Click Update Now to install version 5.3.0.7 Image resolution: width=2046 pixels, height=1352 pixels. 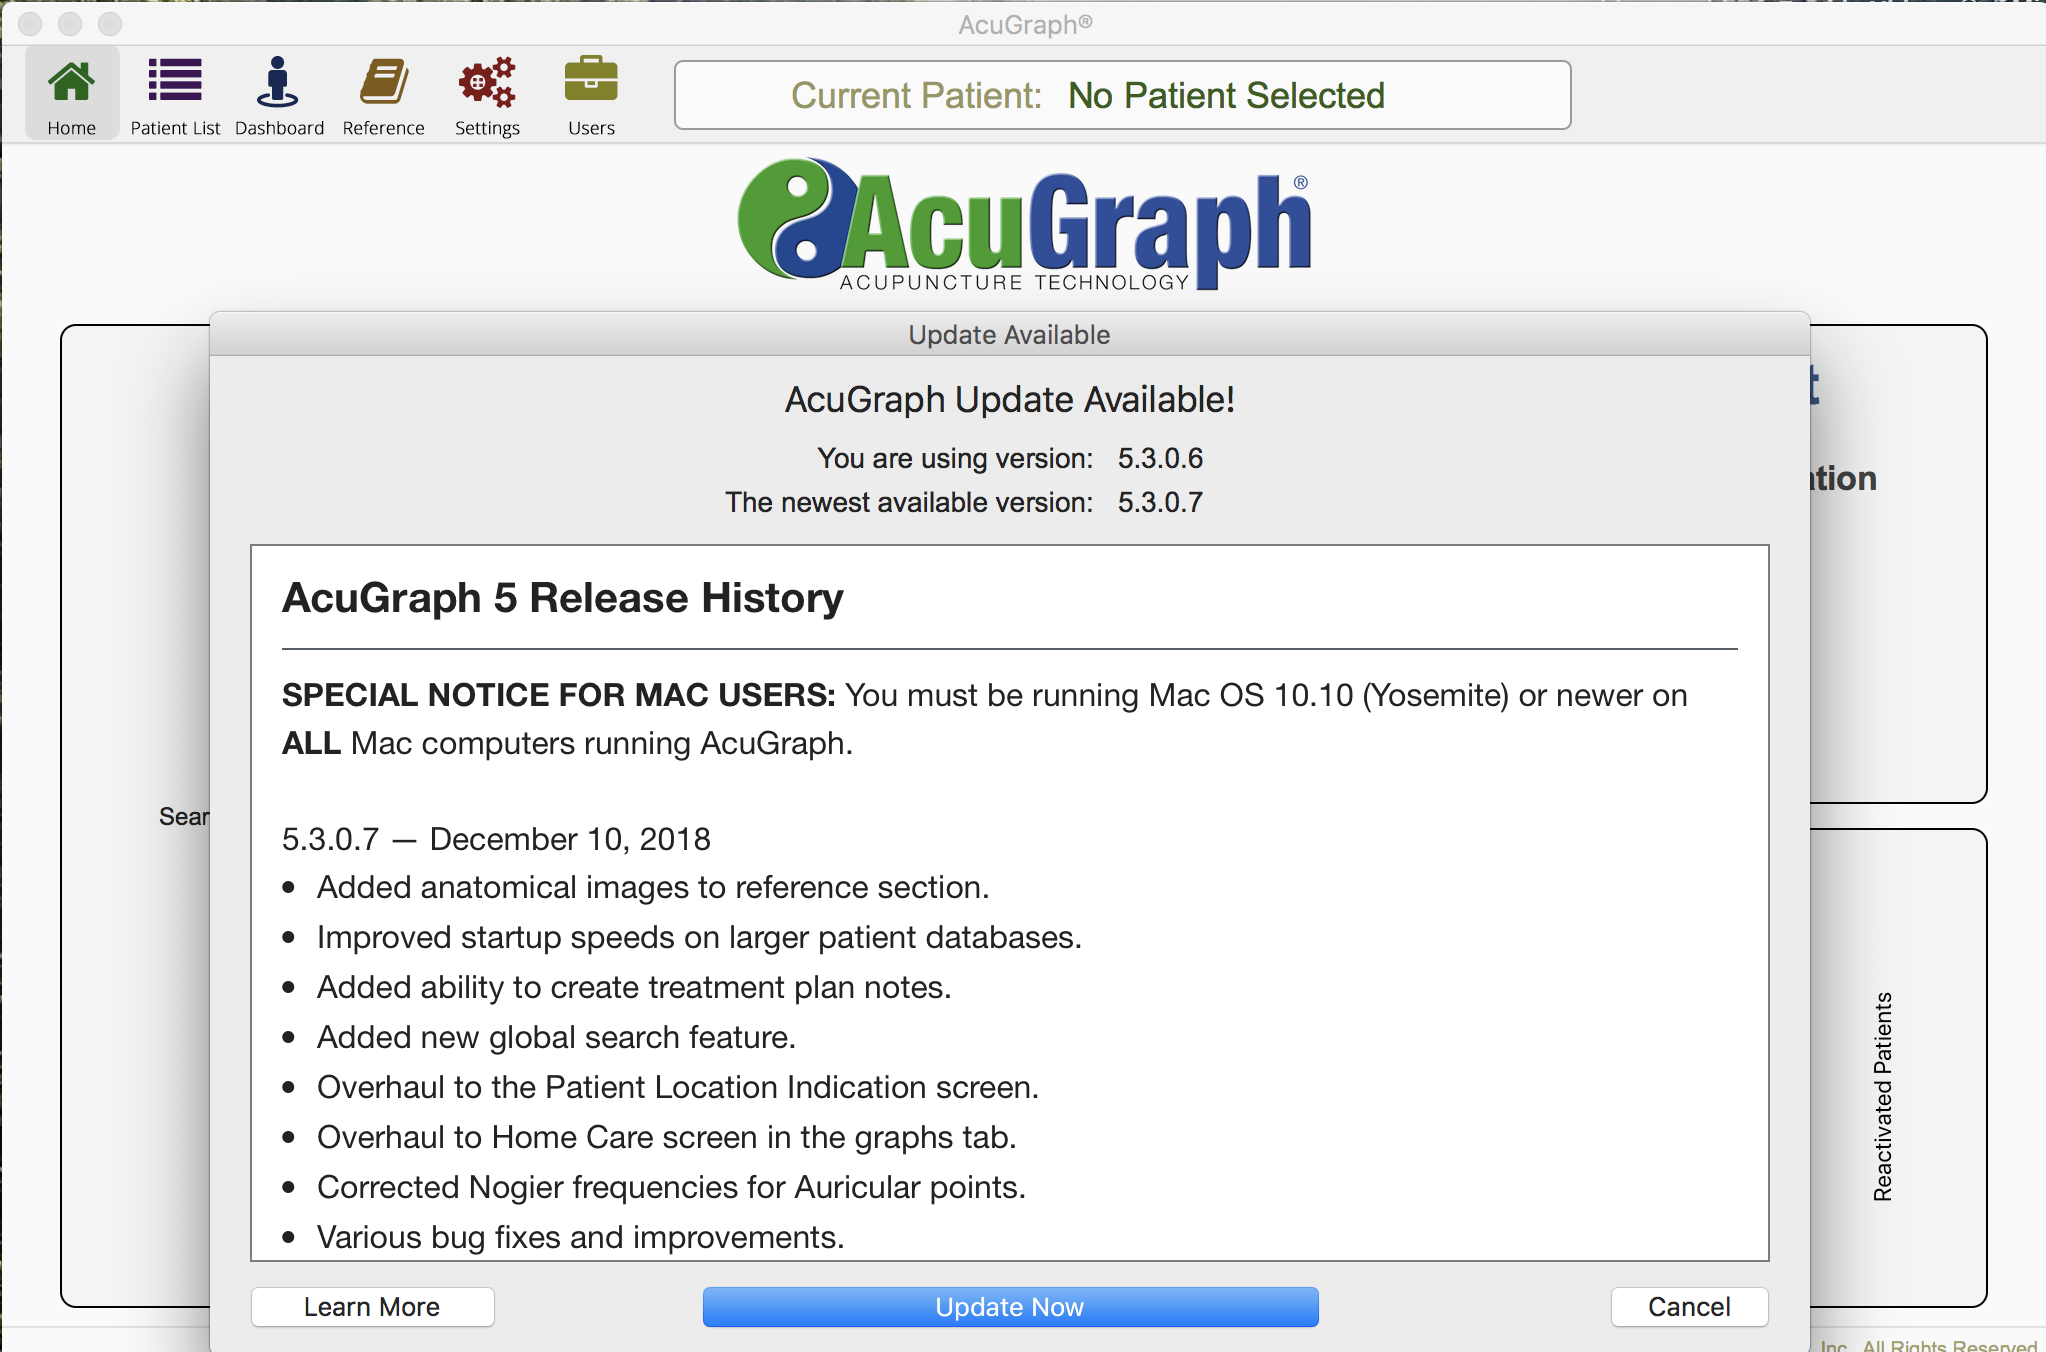coord(1009,1306)
